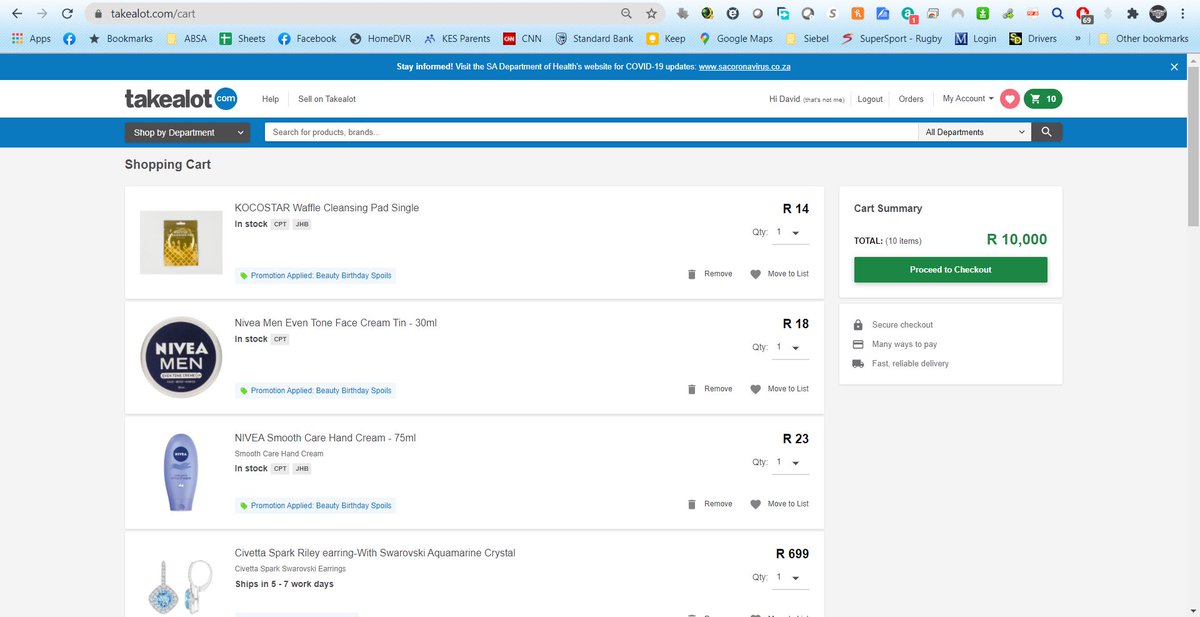The height and width of the screenshot is (617, 1200).
Task: Show more bookmarks with the chevron
Action: 1078,39
